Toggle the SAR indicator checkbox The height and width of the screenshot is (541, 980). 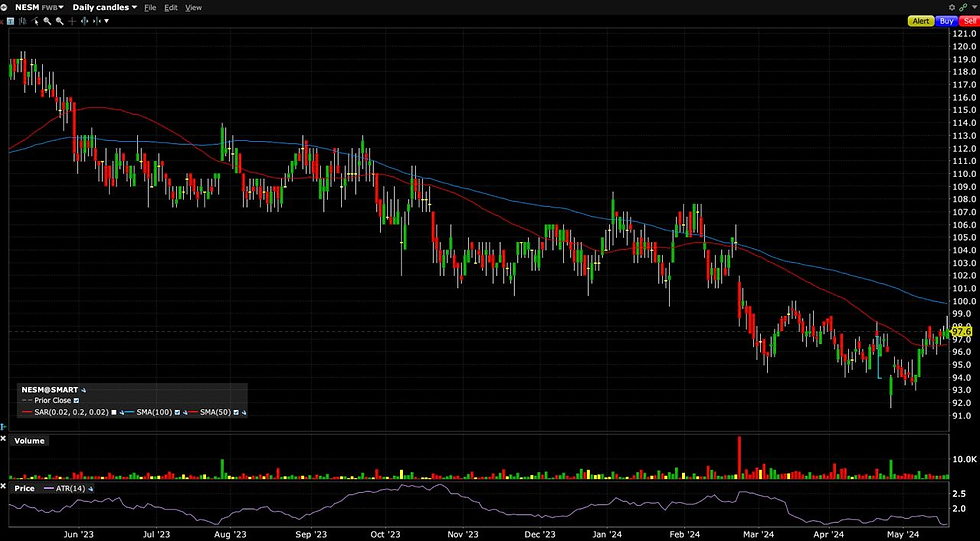[114, 412]
